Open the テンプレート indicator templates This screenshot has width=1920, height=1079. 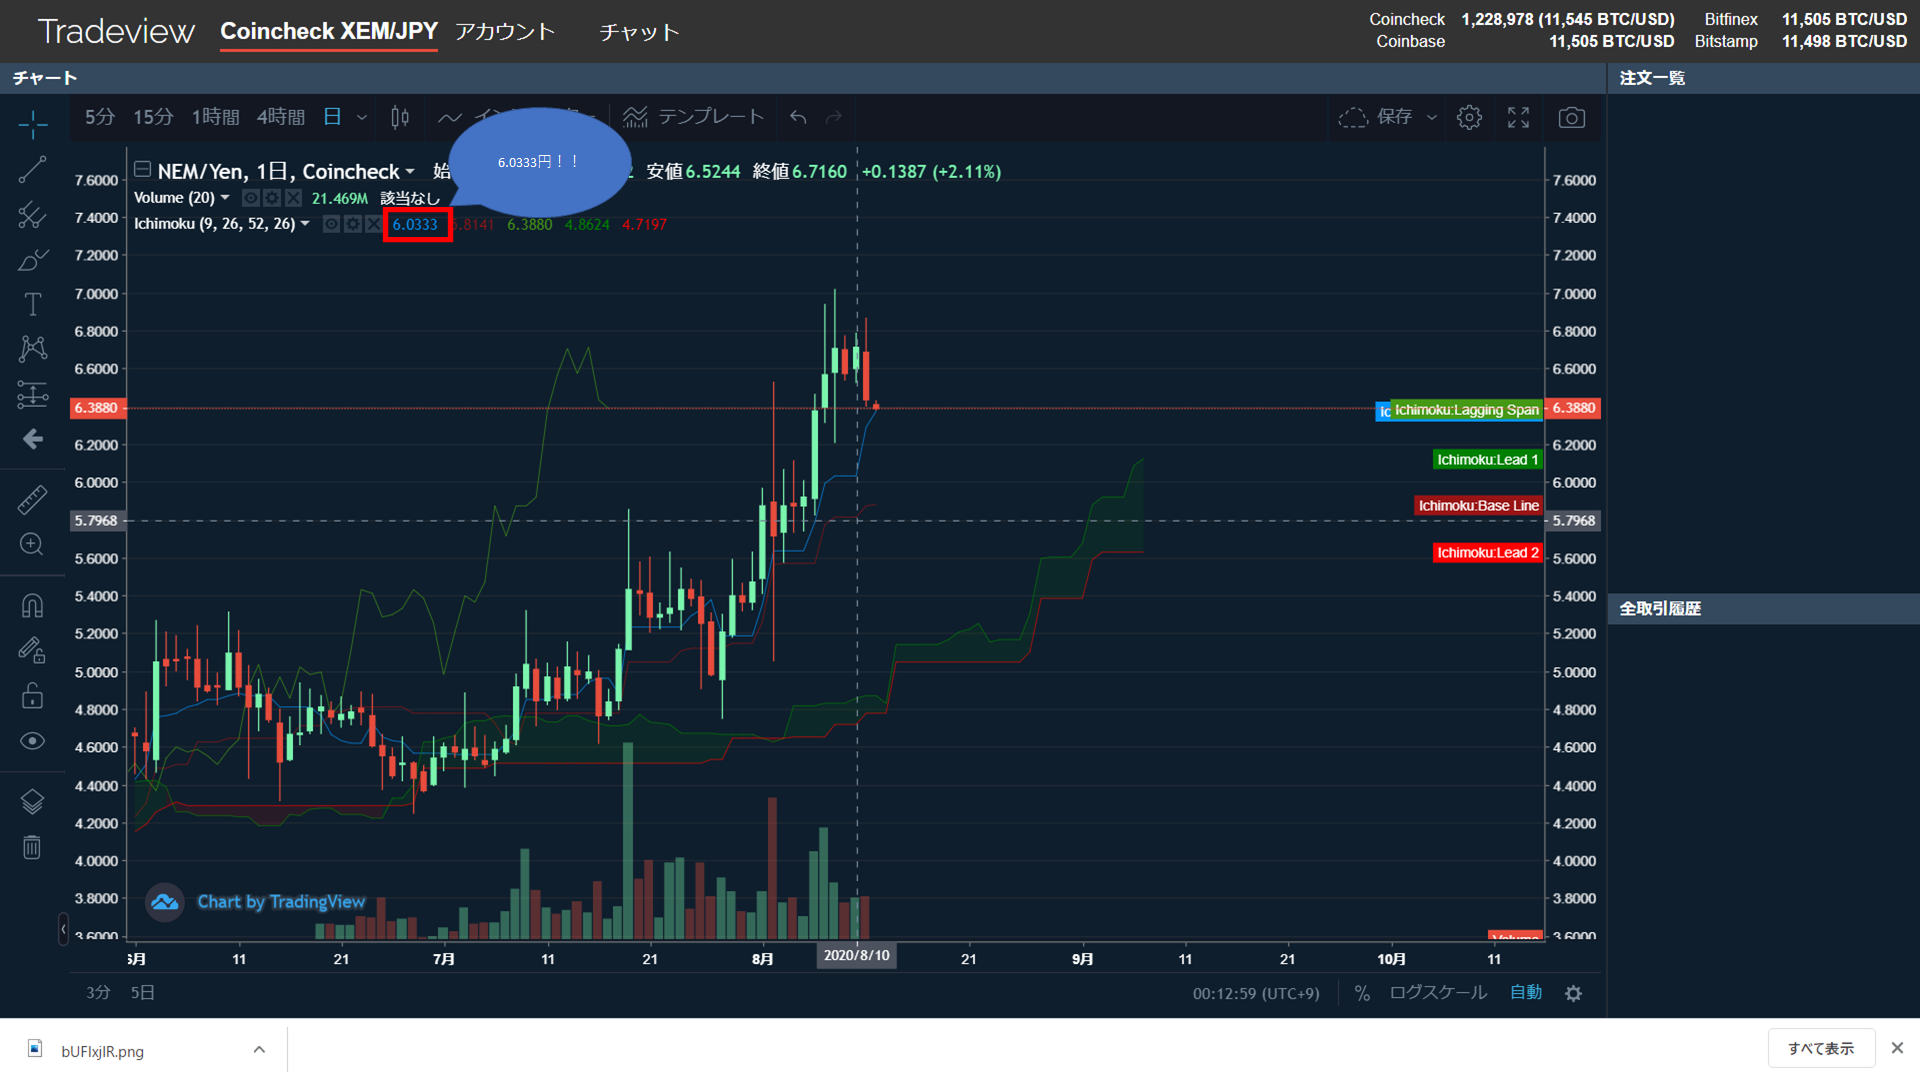click(x=693, y=117)
